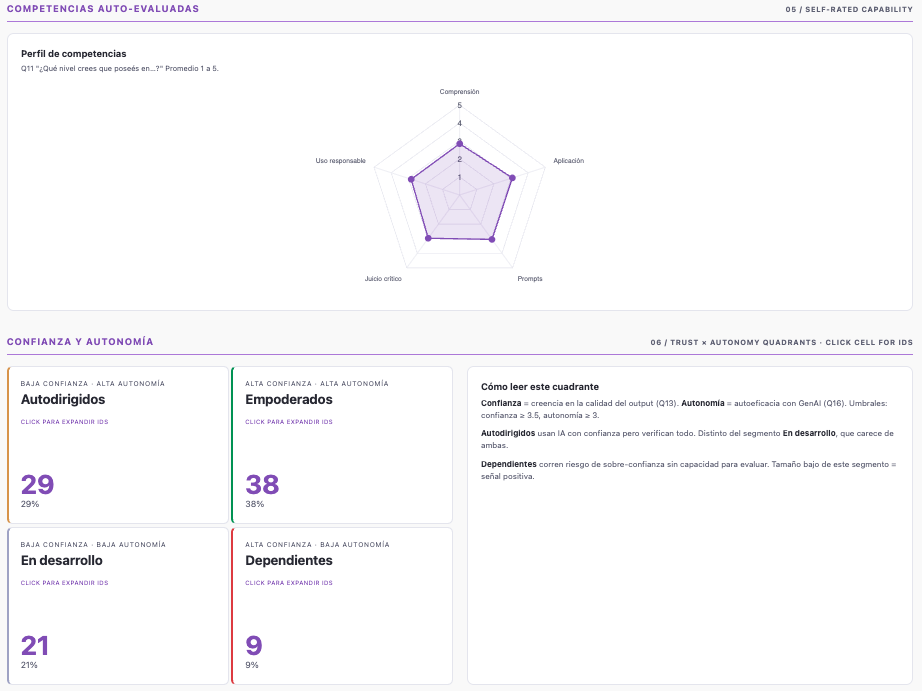The width and height of the screenshot is (922, 691).
Task: Click ALTA CONFIANZA · ALTA AUTONOMÍA label
Action: click(x=317, y=383)
